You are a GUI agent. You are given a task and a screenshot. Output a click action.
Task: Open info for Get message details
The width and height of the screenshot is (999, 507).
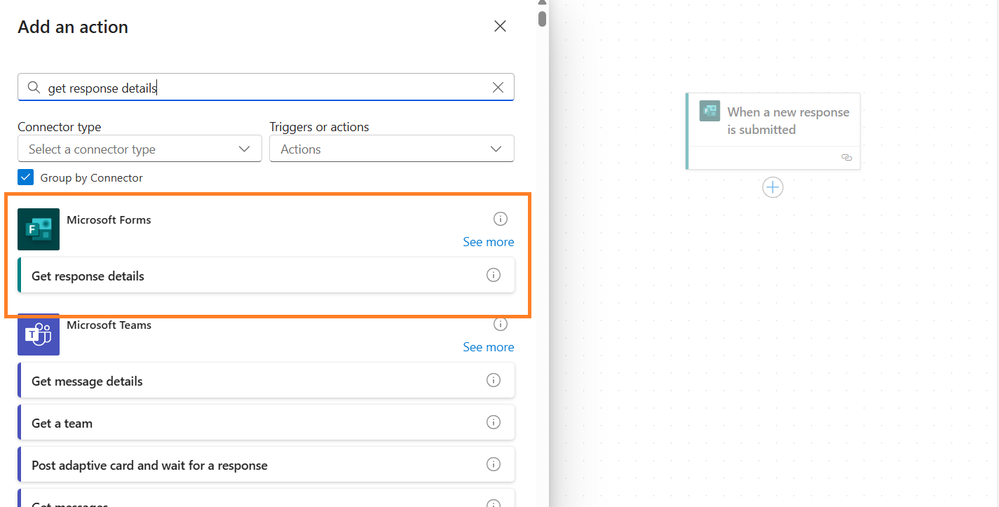493,380
